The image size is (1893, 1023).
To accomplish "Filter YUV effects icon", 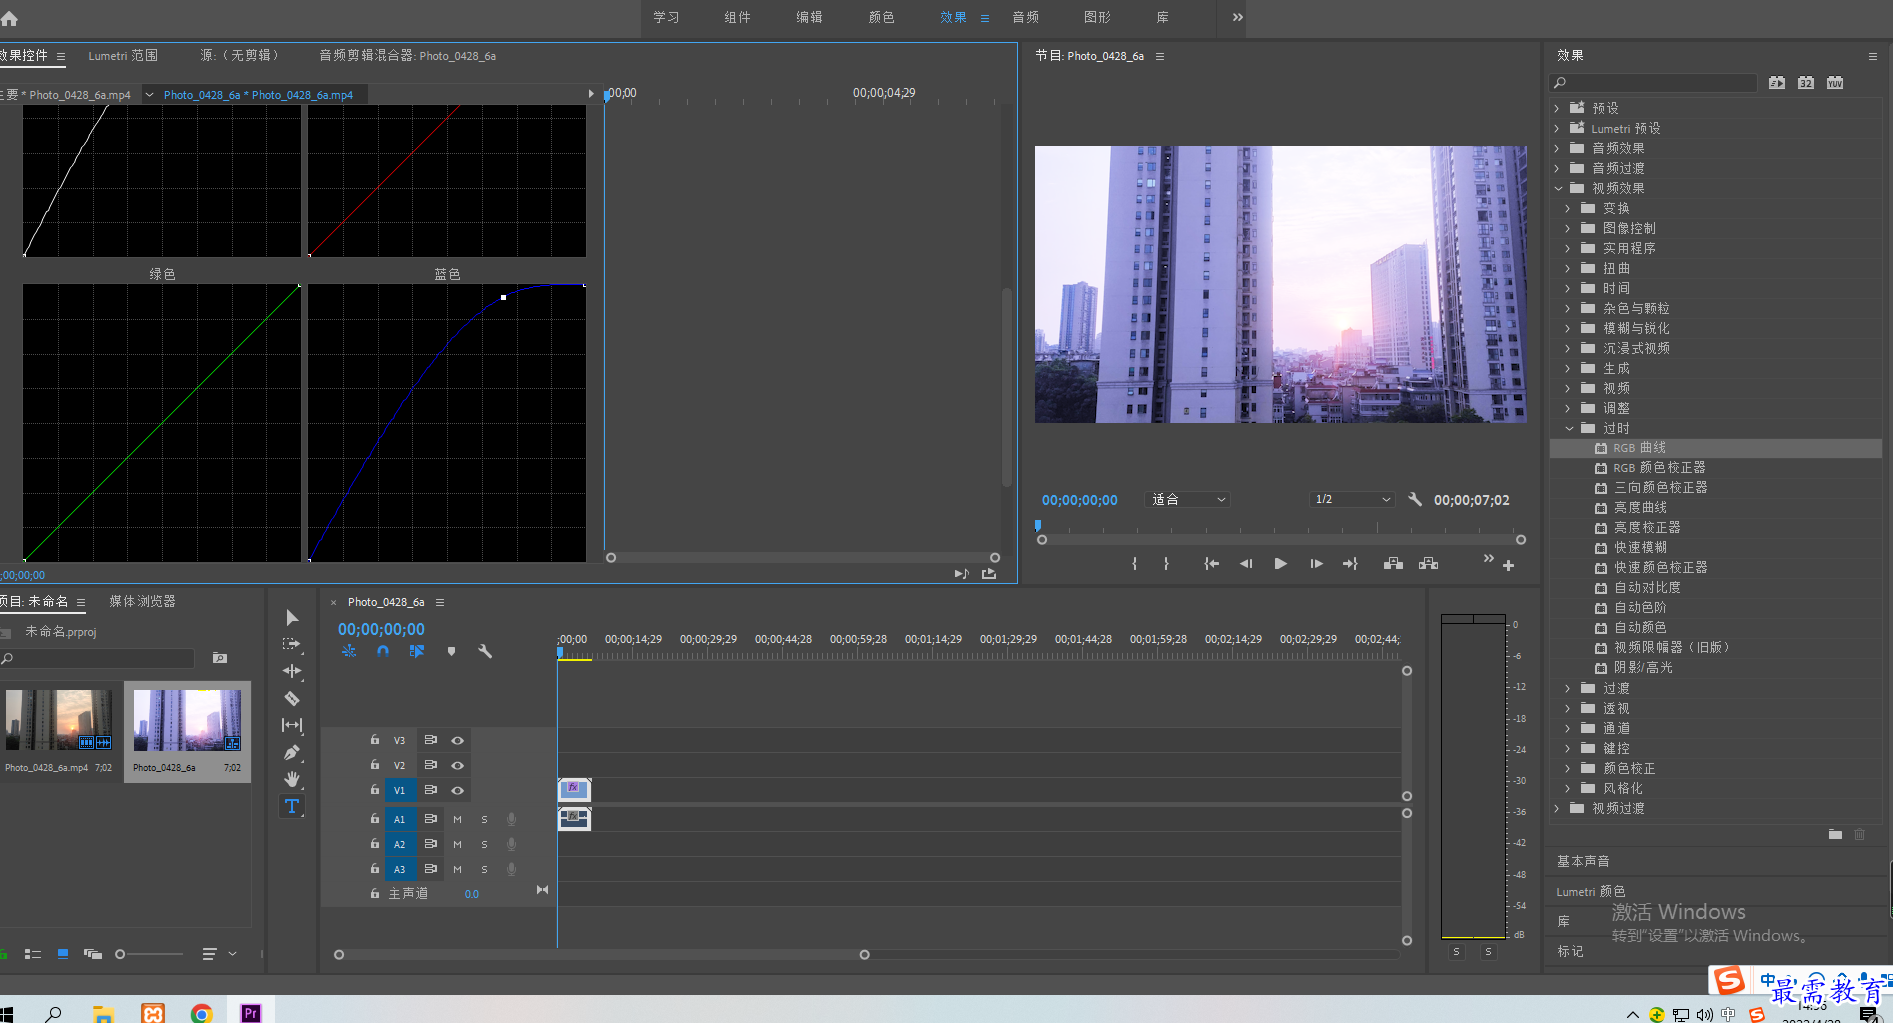I will (1835, 83).
